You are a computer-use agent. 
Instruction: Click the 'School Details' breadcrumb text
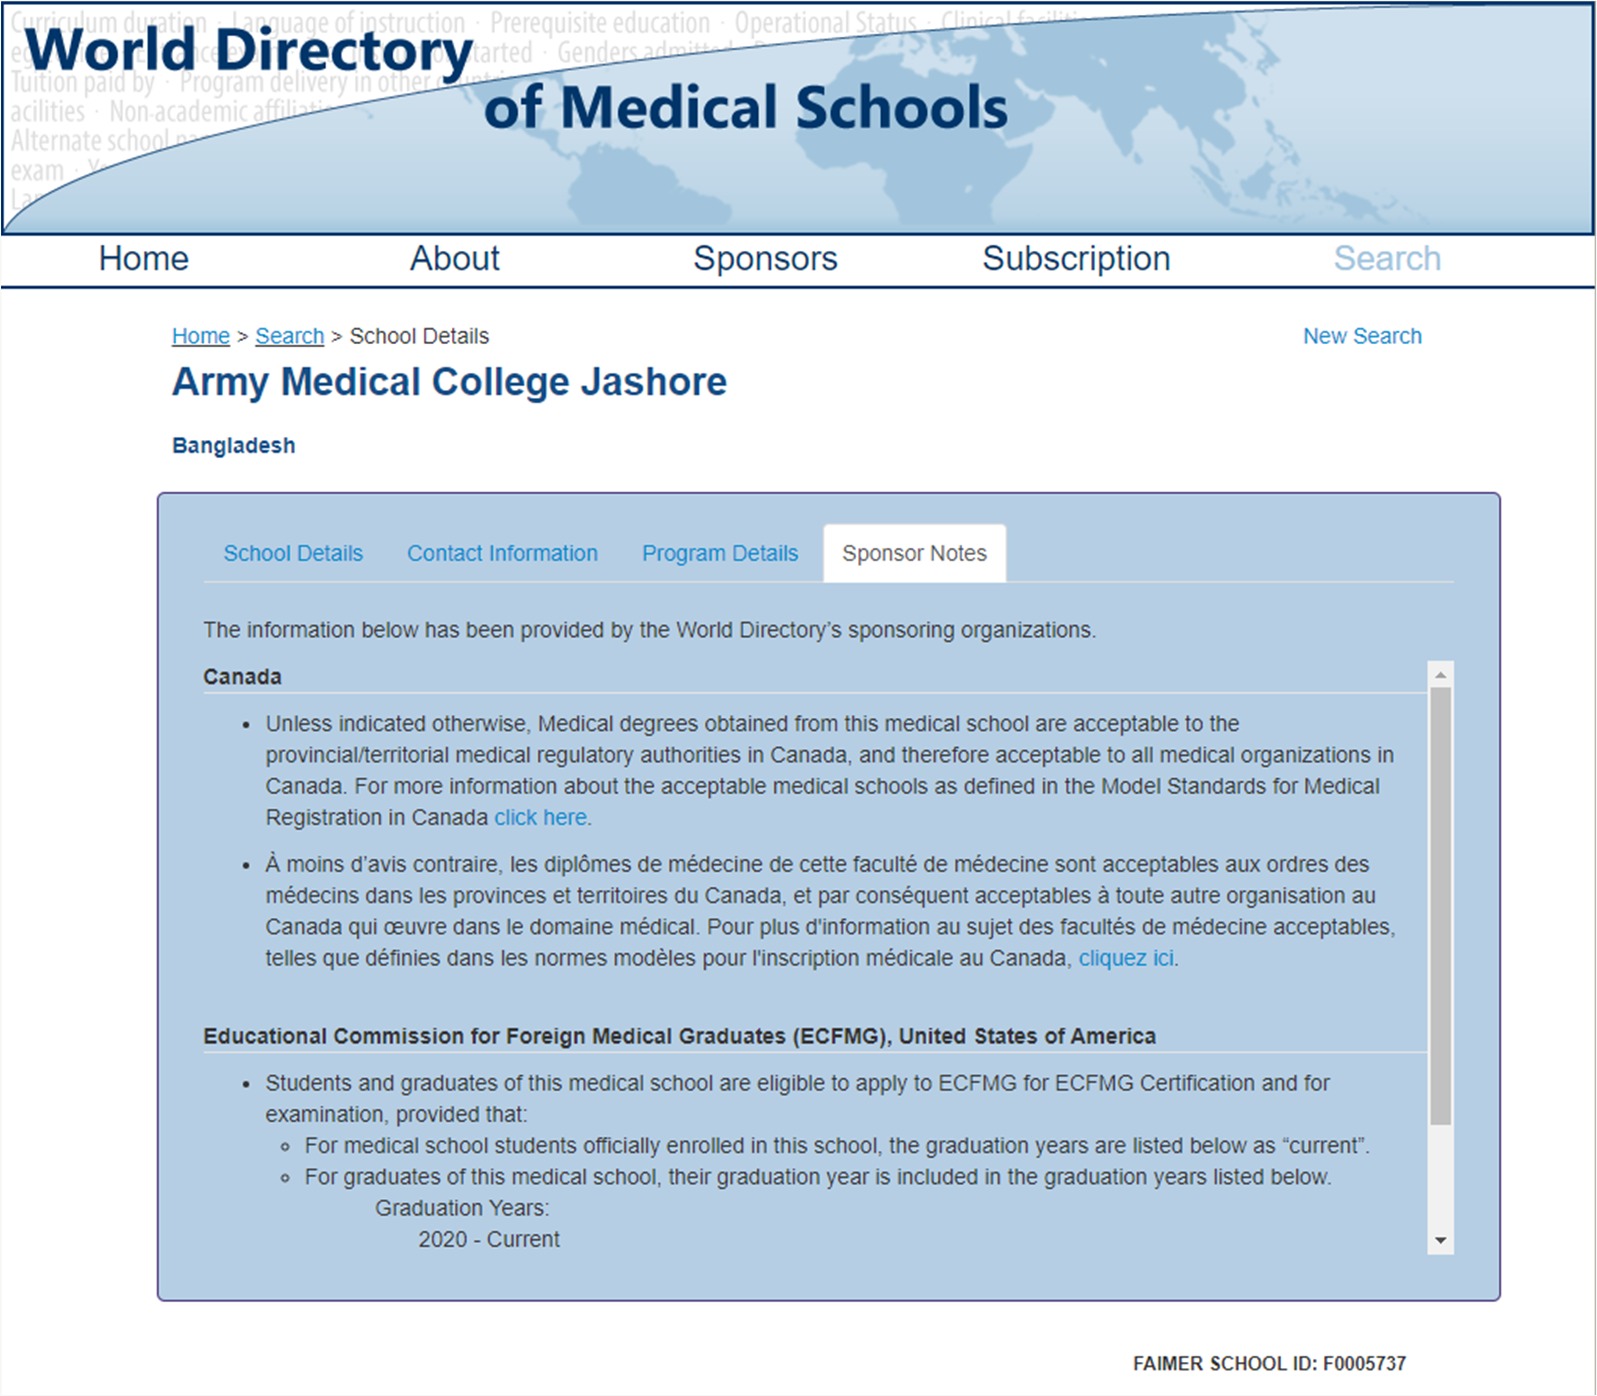(x=419, y=336)
